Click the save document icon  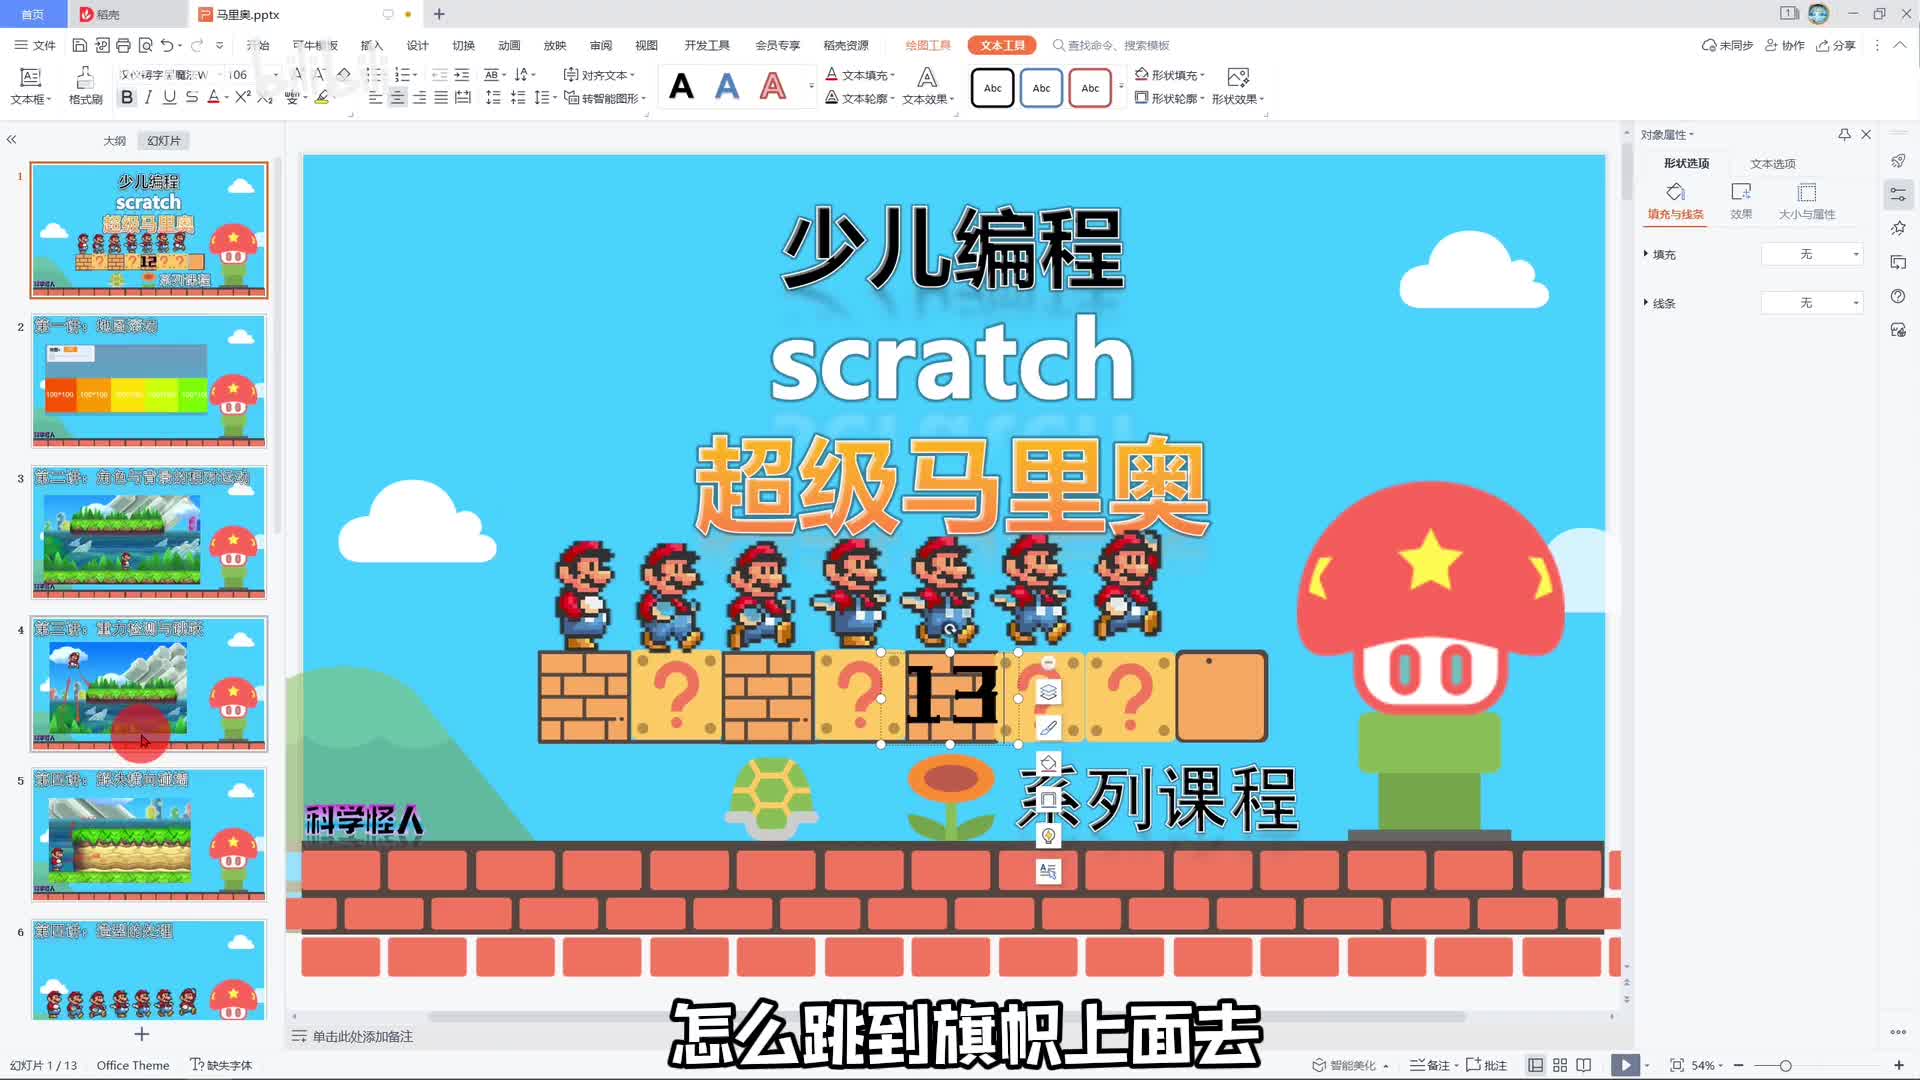pyautogui.click(x=80, y=45)
